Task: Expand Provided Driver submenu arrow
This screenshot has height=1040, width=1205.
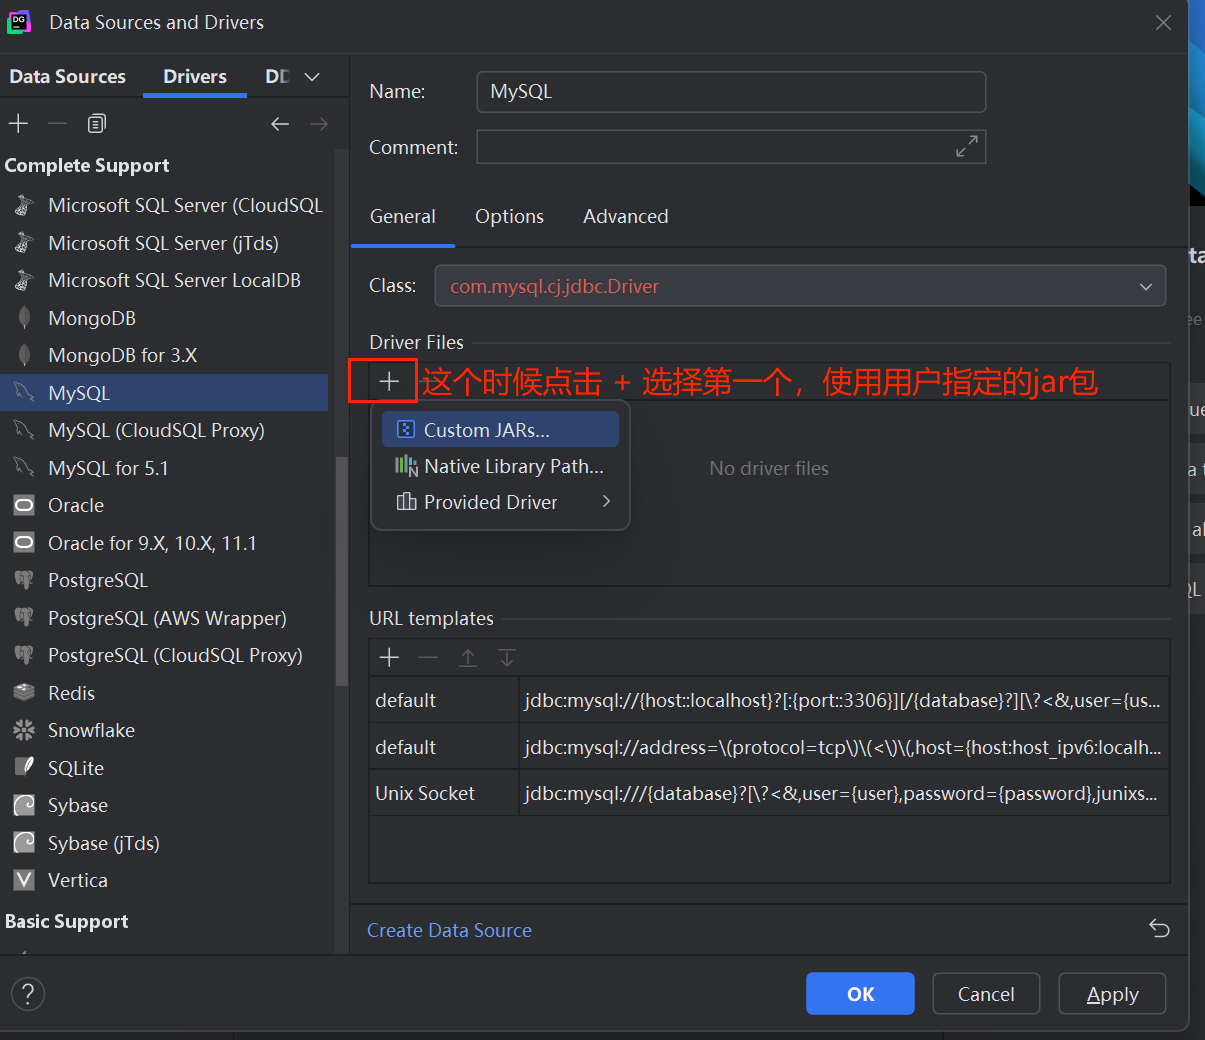Action: tap(606, 502)
